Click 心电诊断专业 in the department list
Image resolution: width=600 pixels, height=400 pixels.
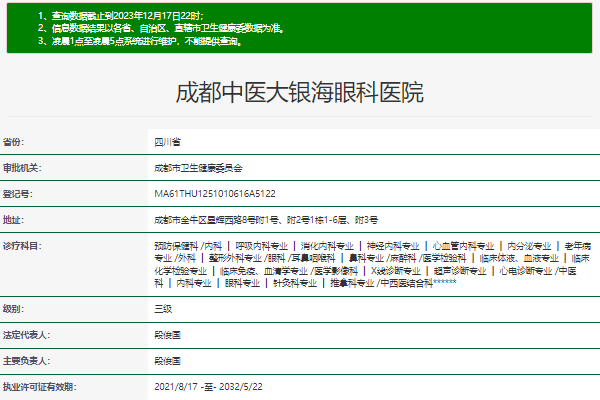point(526,271)
